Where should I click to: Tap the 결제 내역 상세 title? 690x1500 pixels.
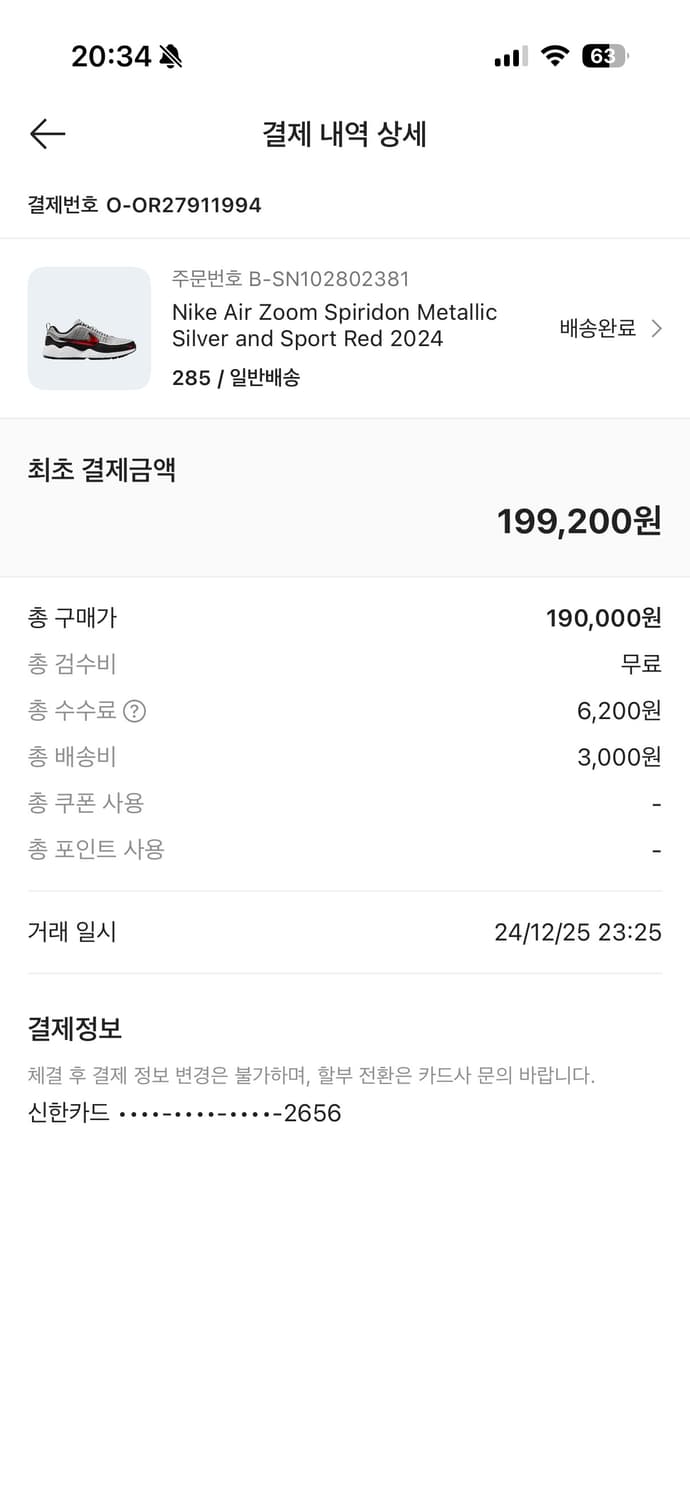[x=345, y=134]
